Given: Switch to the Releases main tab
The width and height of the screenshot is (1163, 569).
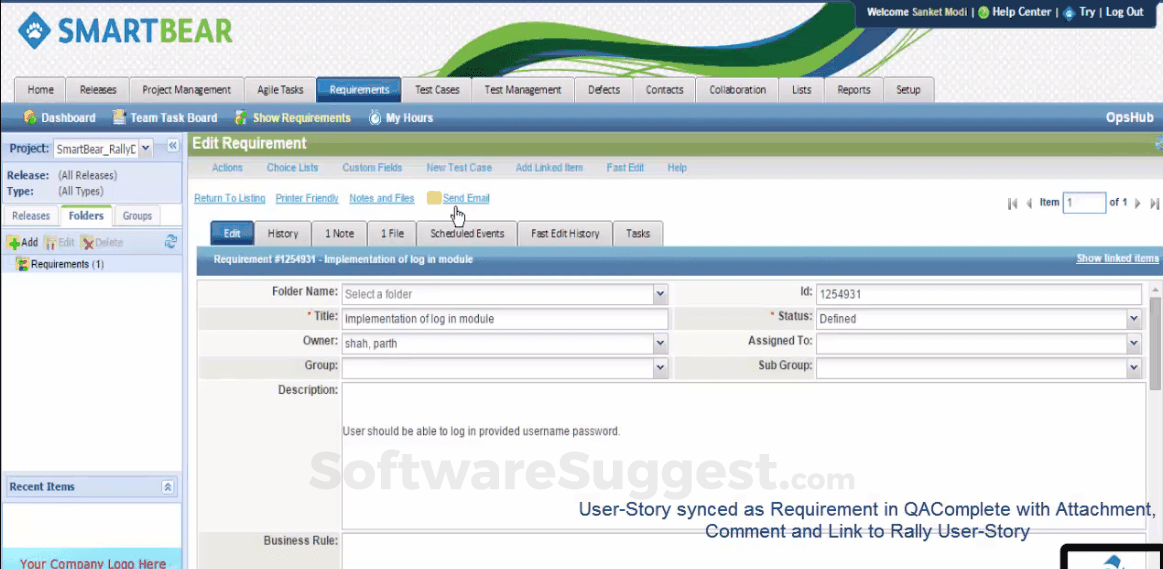Looking at the screenshot, I should (98, 90).
